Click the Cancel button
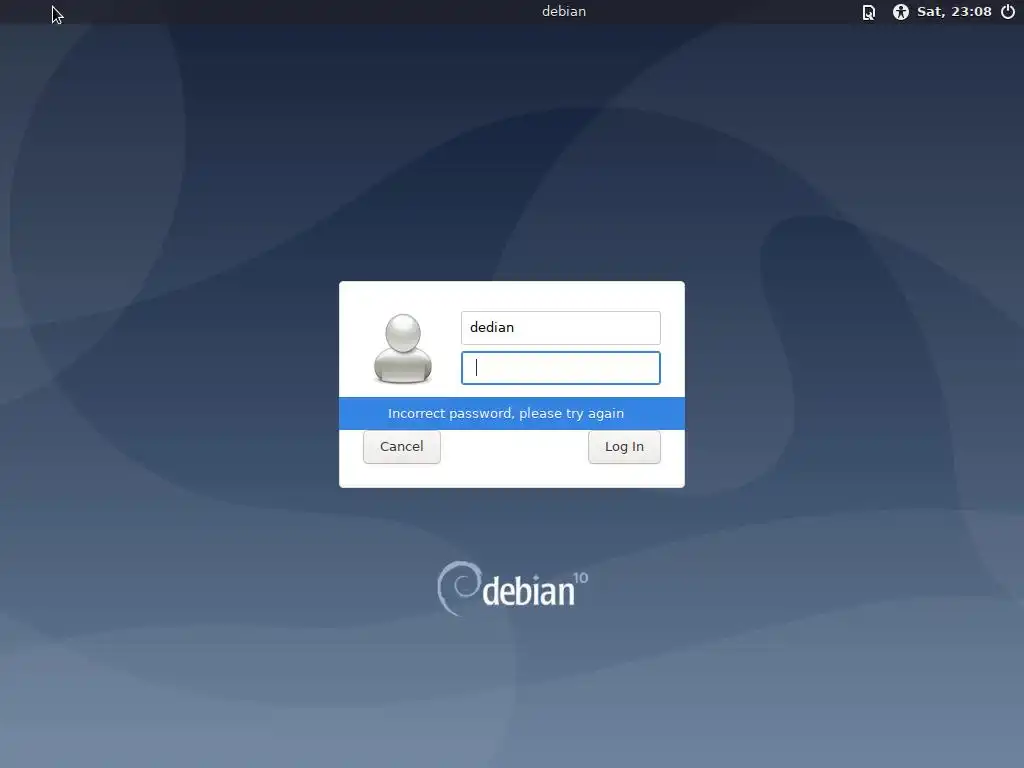The image size is (1024, 768). pos(402,447)
